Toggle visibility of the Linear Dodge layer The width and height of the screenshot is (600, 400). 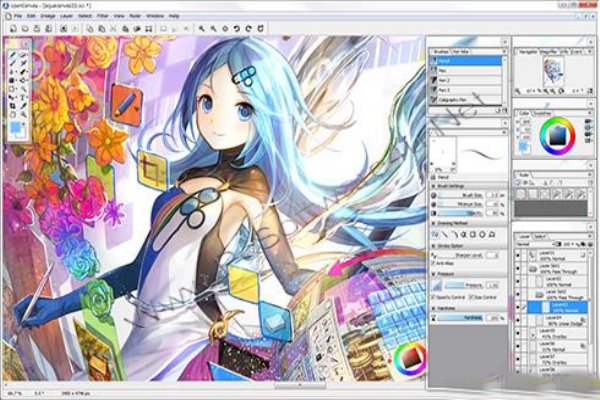(x=518, y=320)
